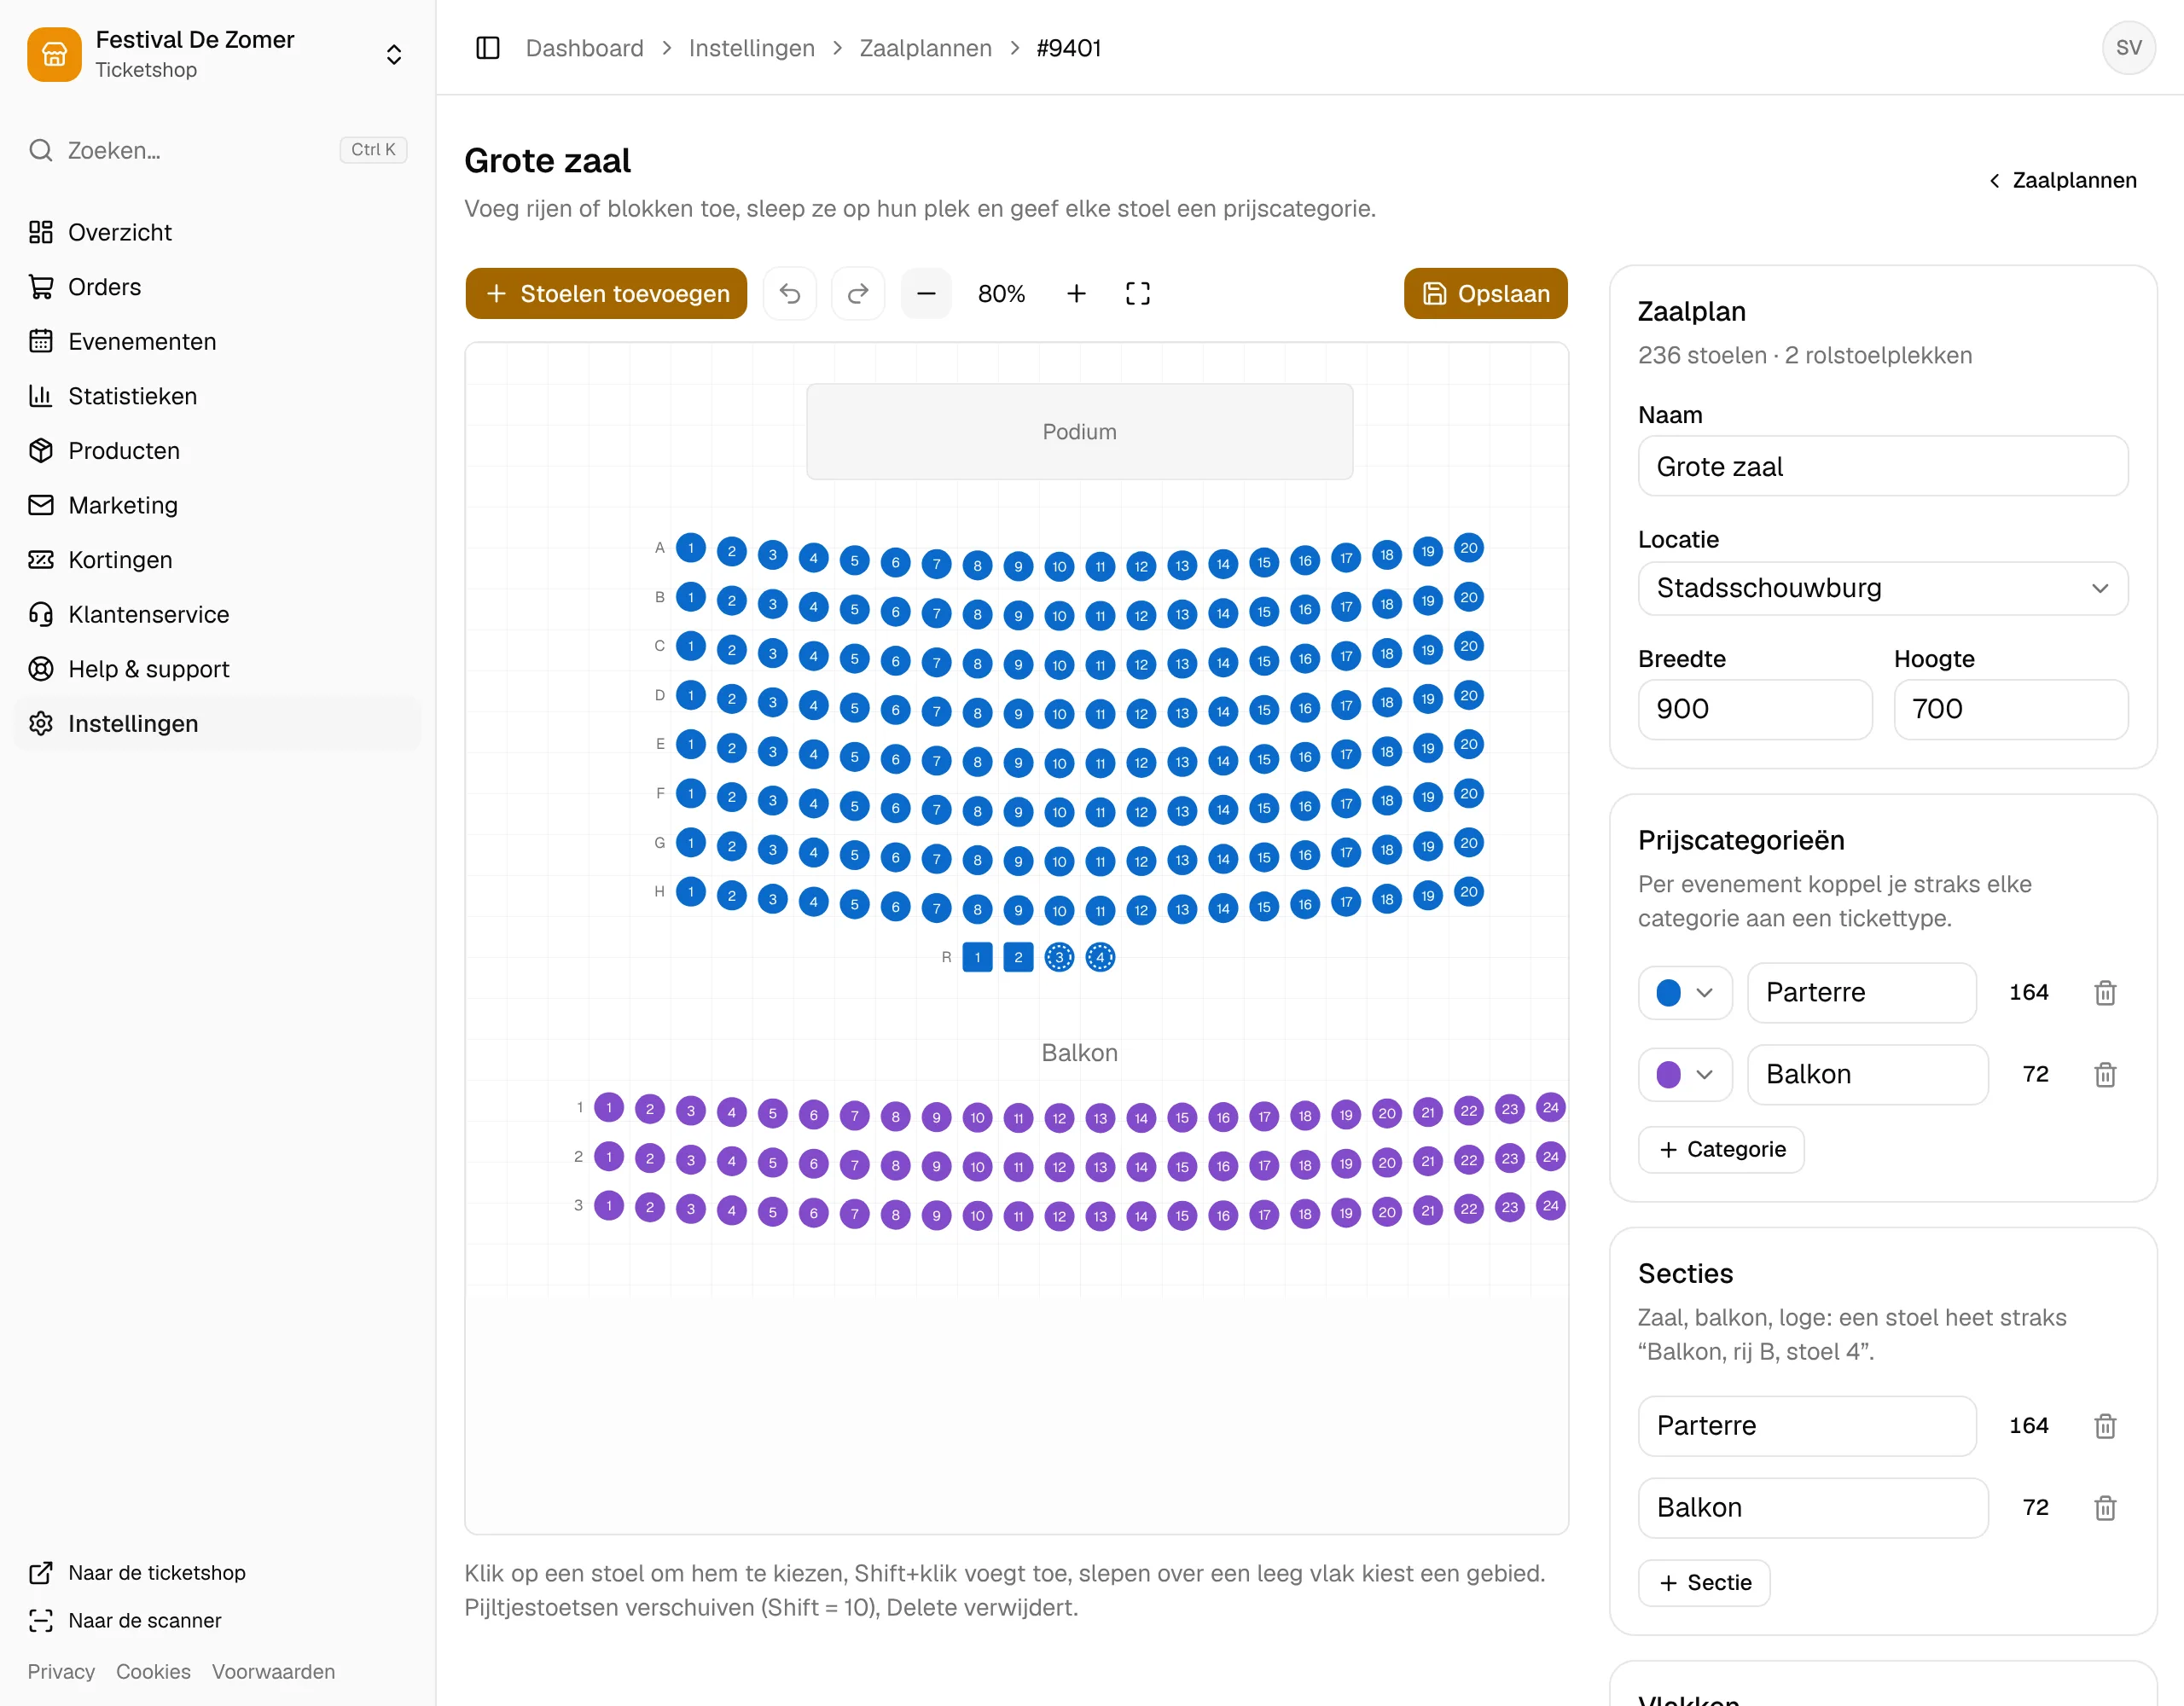This screenshot has height=1706, width=2184.
Task: Zoom out with the minus button
Action: point(926,293)
